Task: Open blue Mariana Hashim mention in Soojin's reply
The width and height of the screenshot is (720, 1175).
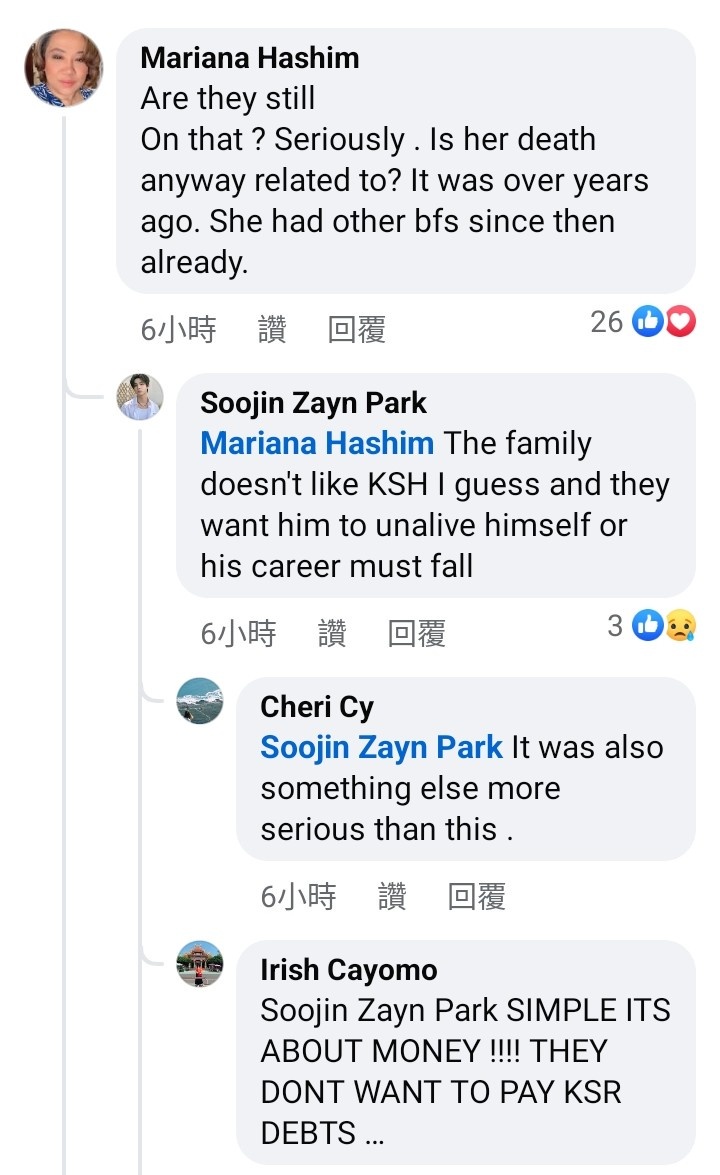Action: point(317,443)
